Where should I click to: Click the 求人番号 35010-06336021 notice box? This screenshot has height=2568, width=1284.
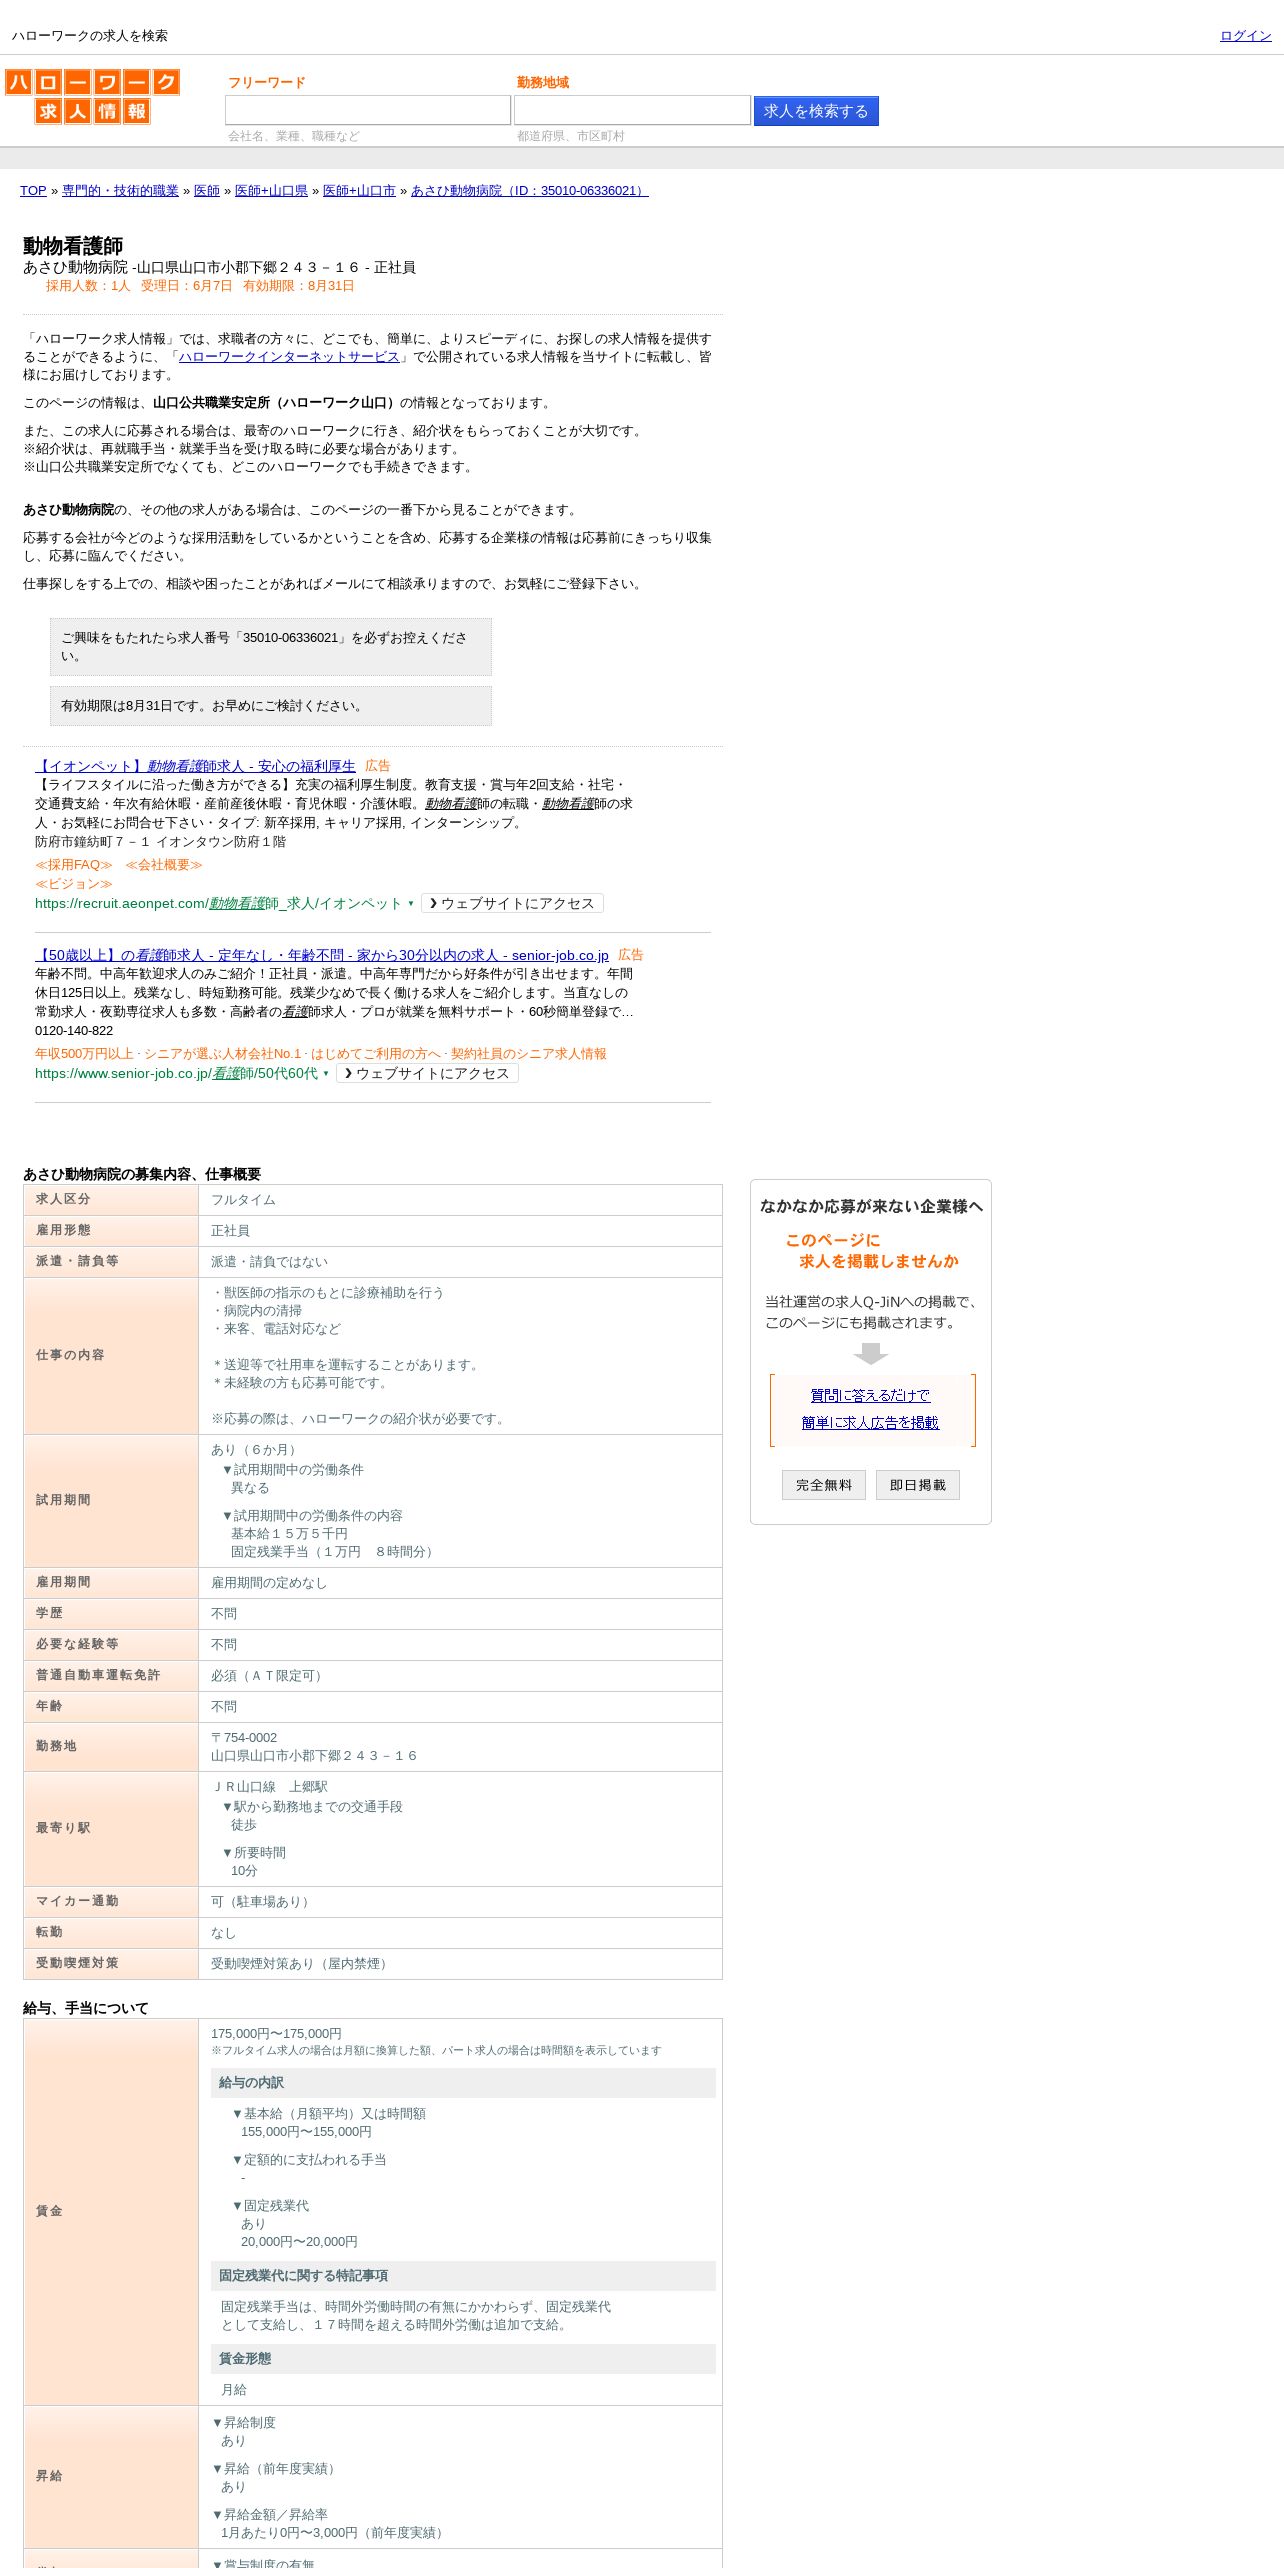[271, 647]
